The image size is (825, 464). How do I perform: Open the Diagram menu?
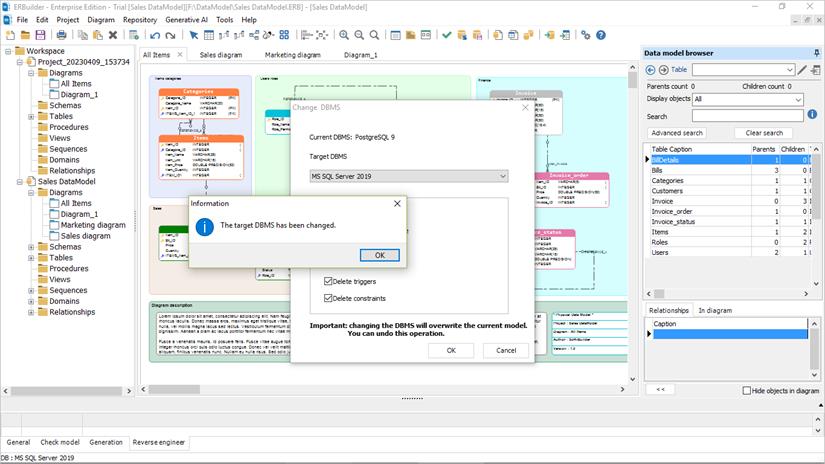(100, 19)
